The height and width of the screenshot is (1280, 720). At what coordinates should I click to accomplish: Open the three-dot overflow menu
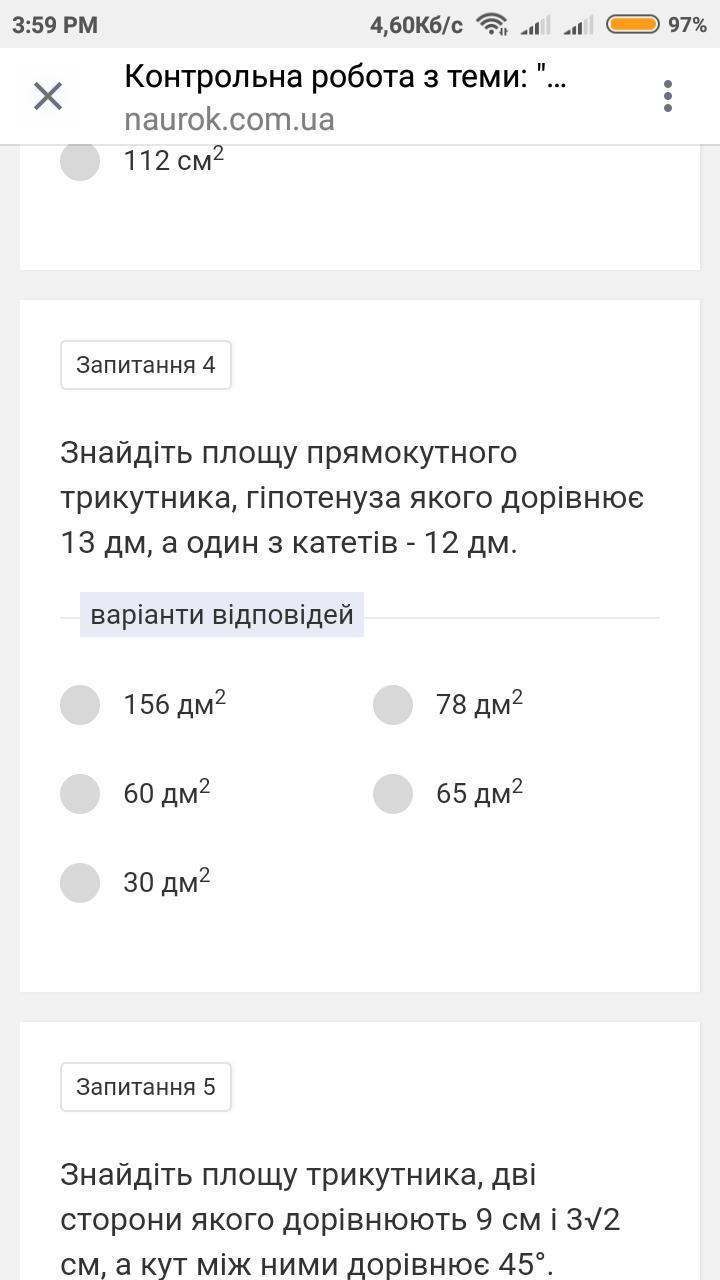668,97
